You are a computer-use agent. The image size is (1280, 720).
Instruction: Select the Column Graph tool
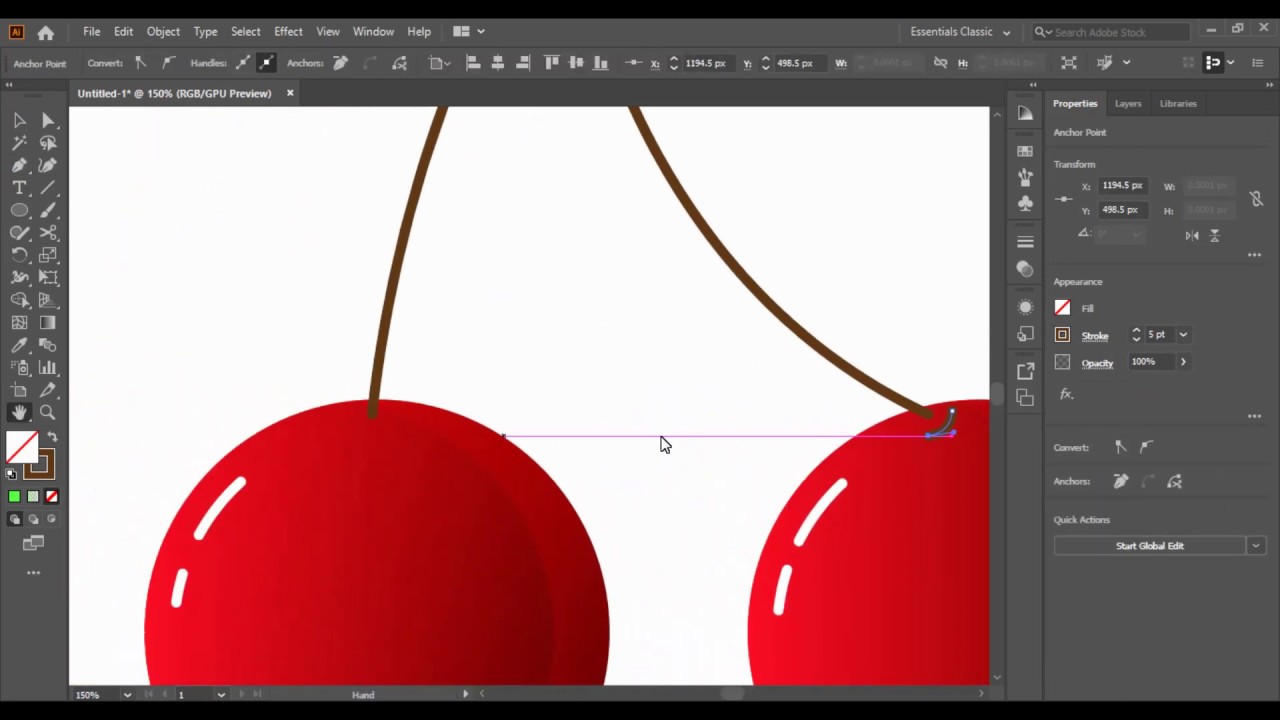pyautogui.click(x=47, y=368)
